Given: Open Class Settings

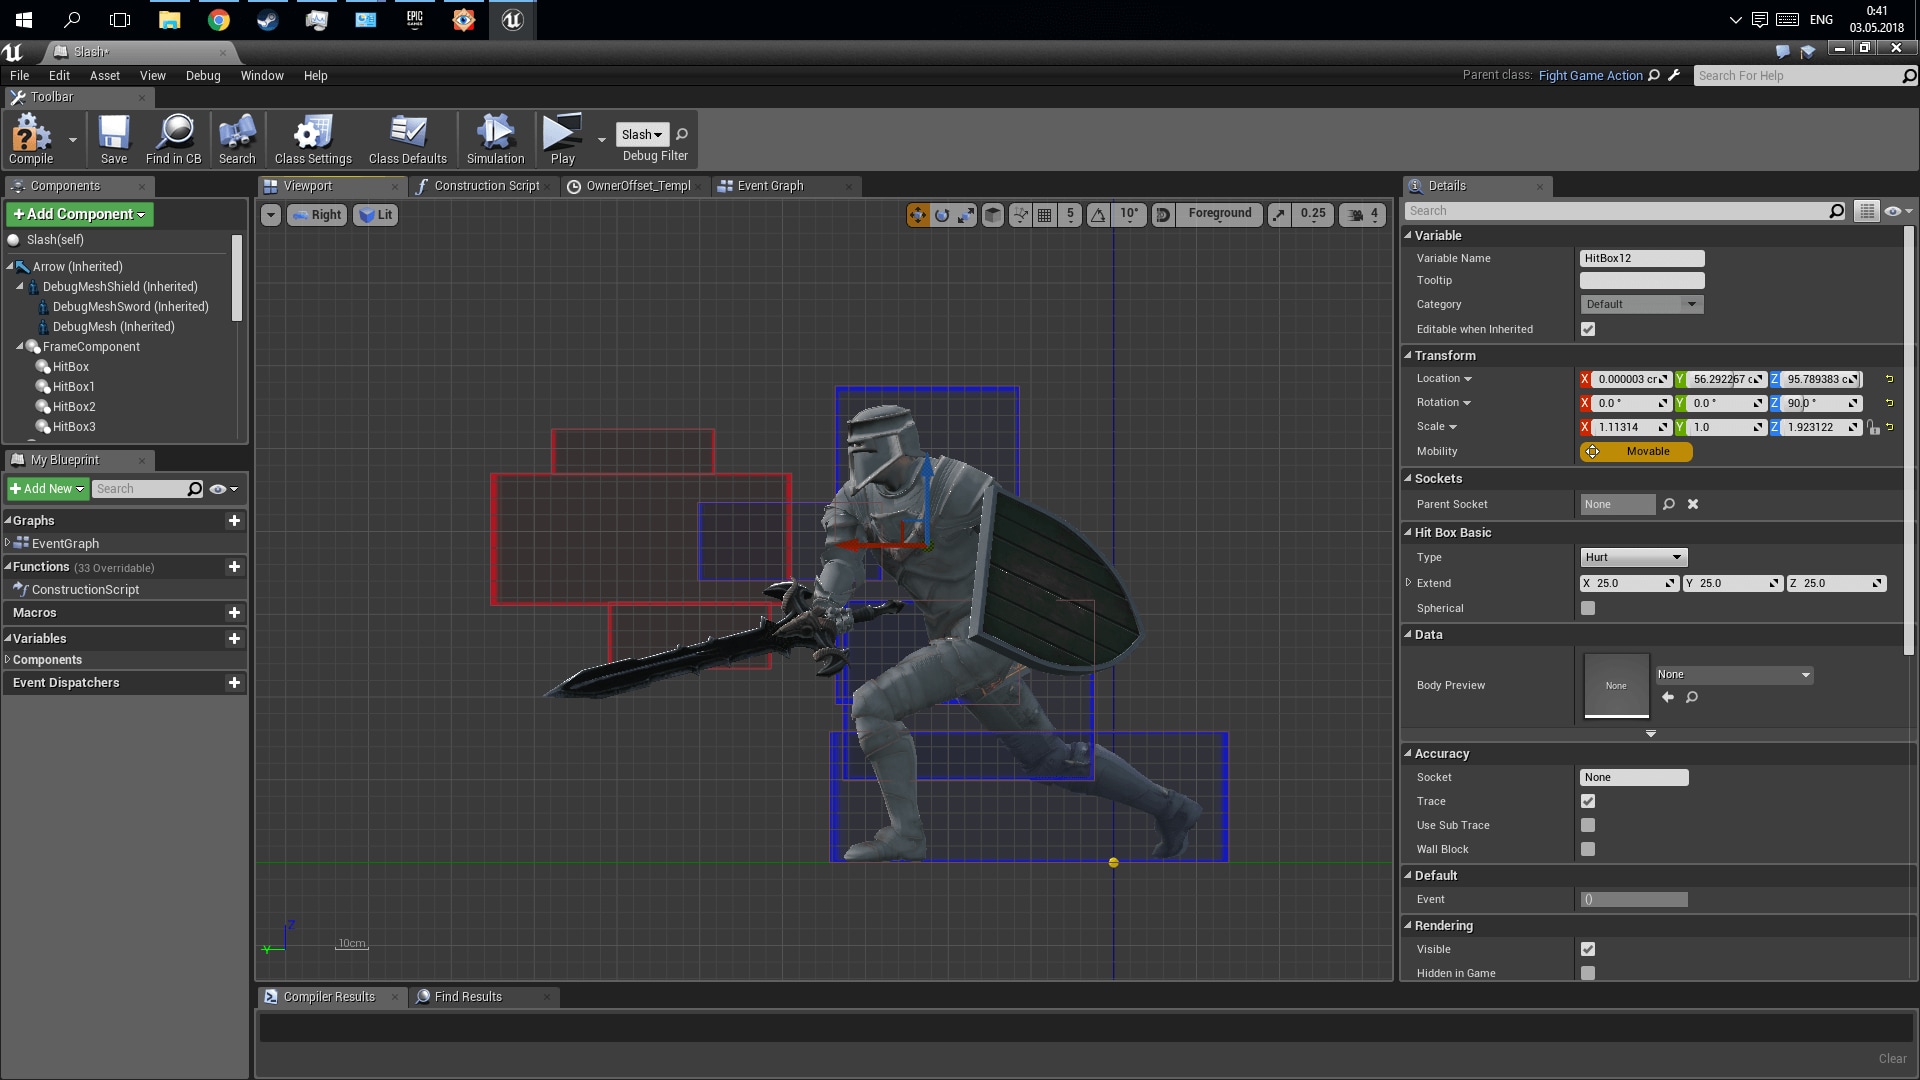Looking at the screenshot, I should tap(312, 139).
